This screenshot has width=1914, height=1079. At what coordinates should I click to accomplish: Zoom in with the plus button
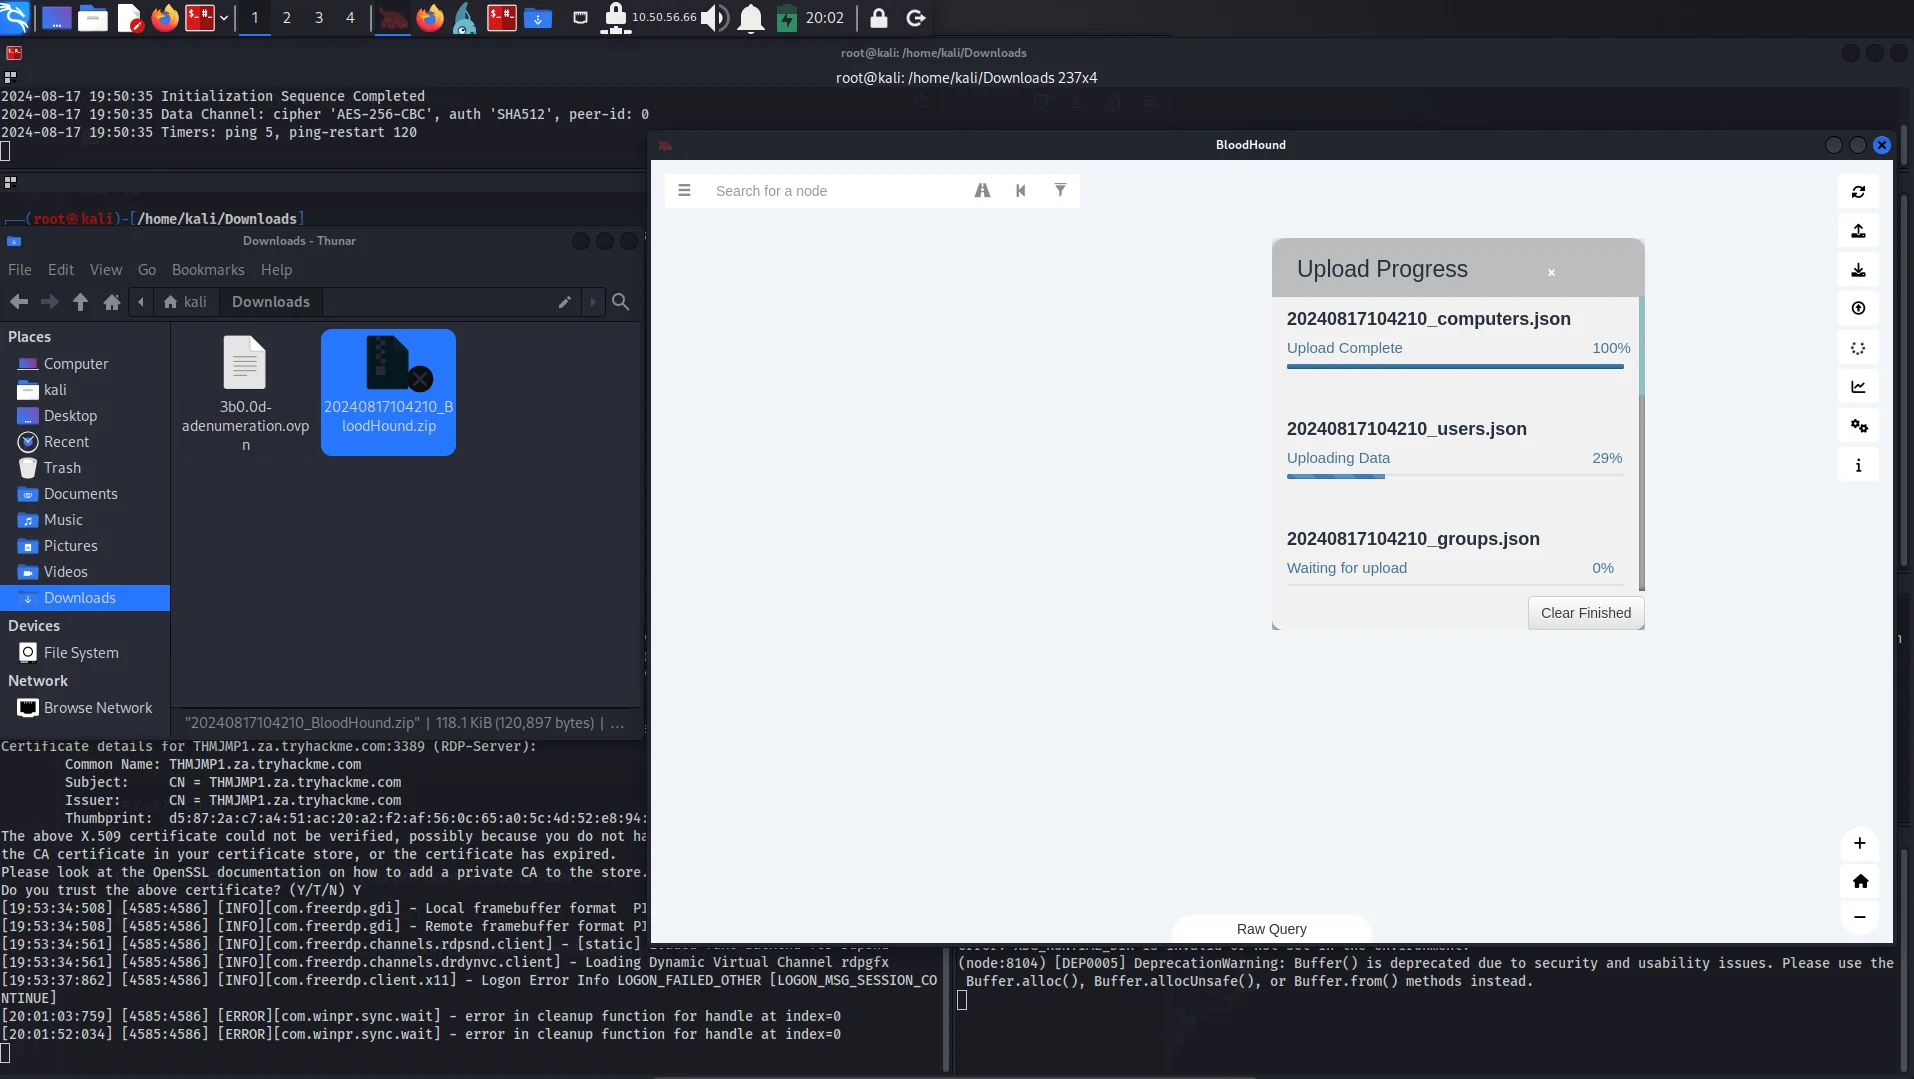1859,843
